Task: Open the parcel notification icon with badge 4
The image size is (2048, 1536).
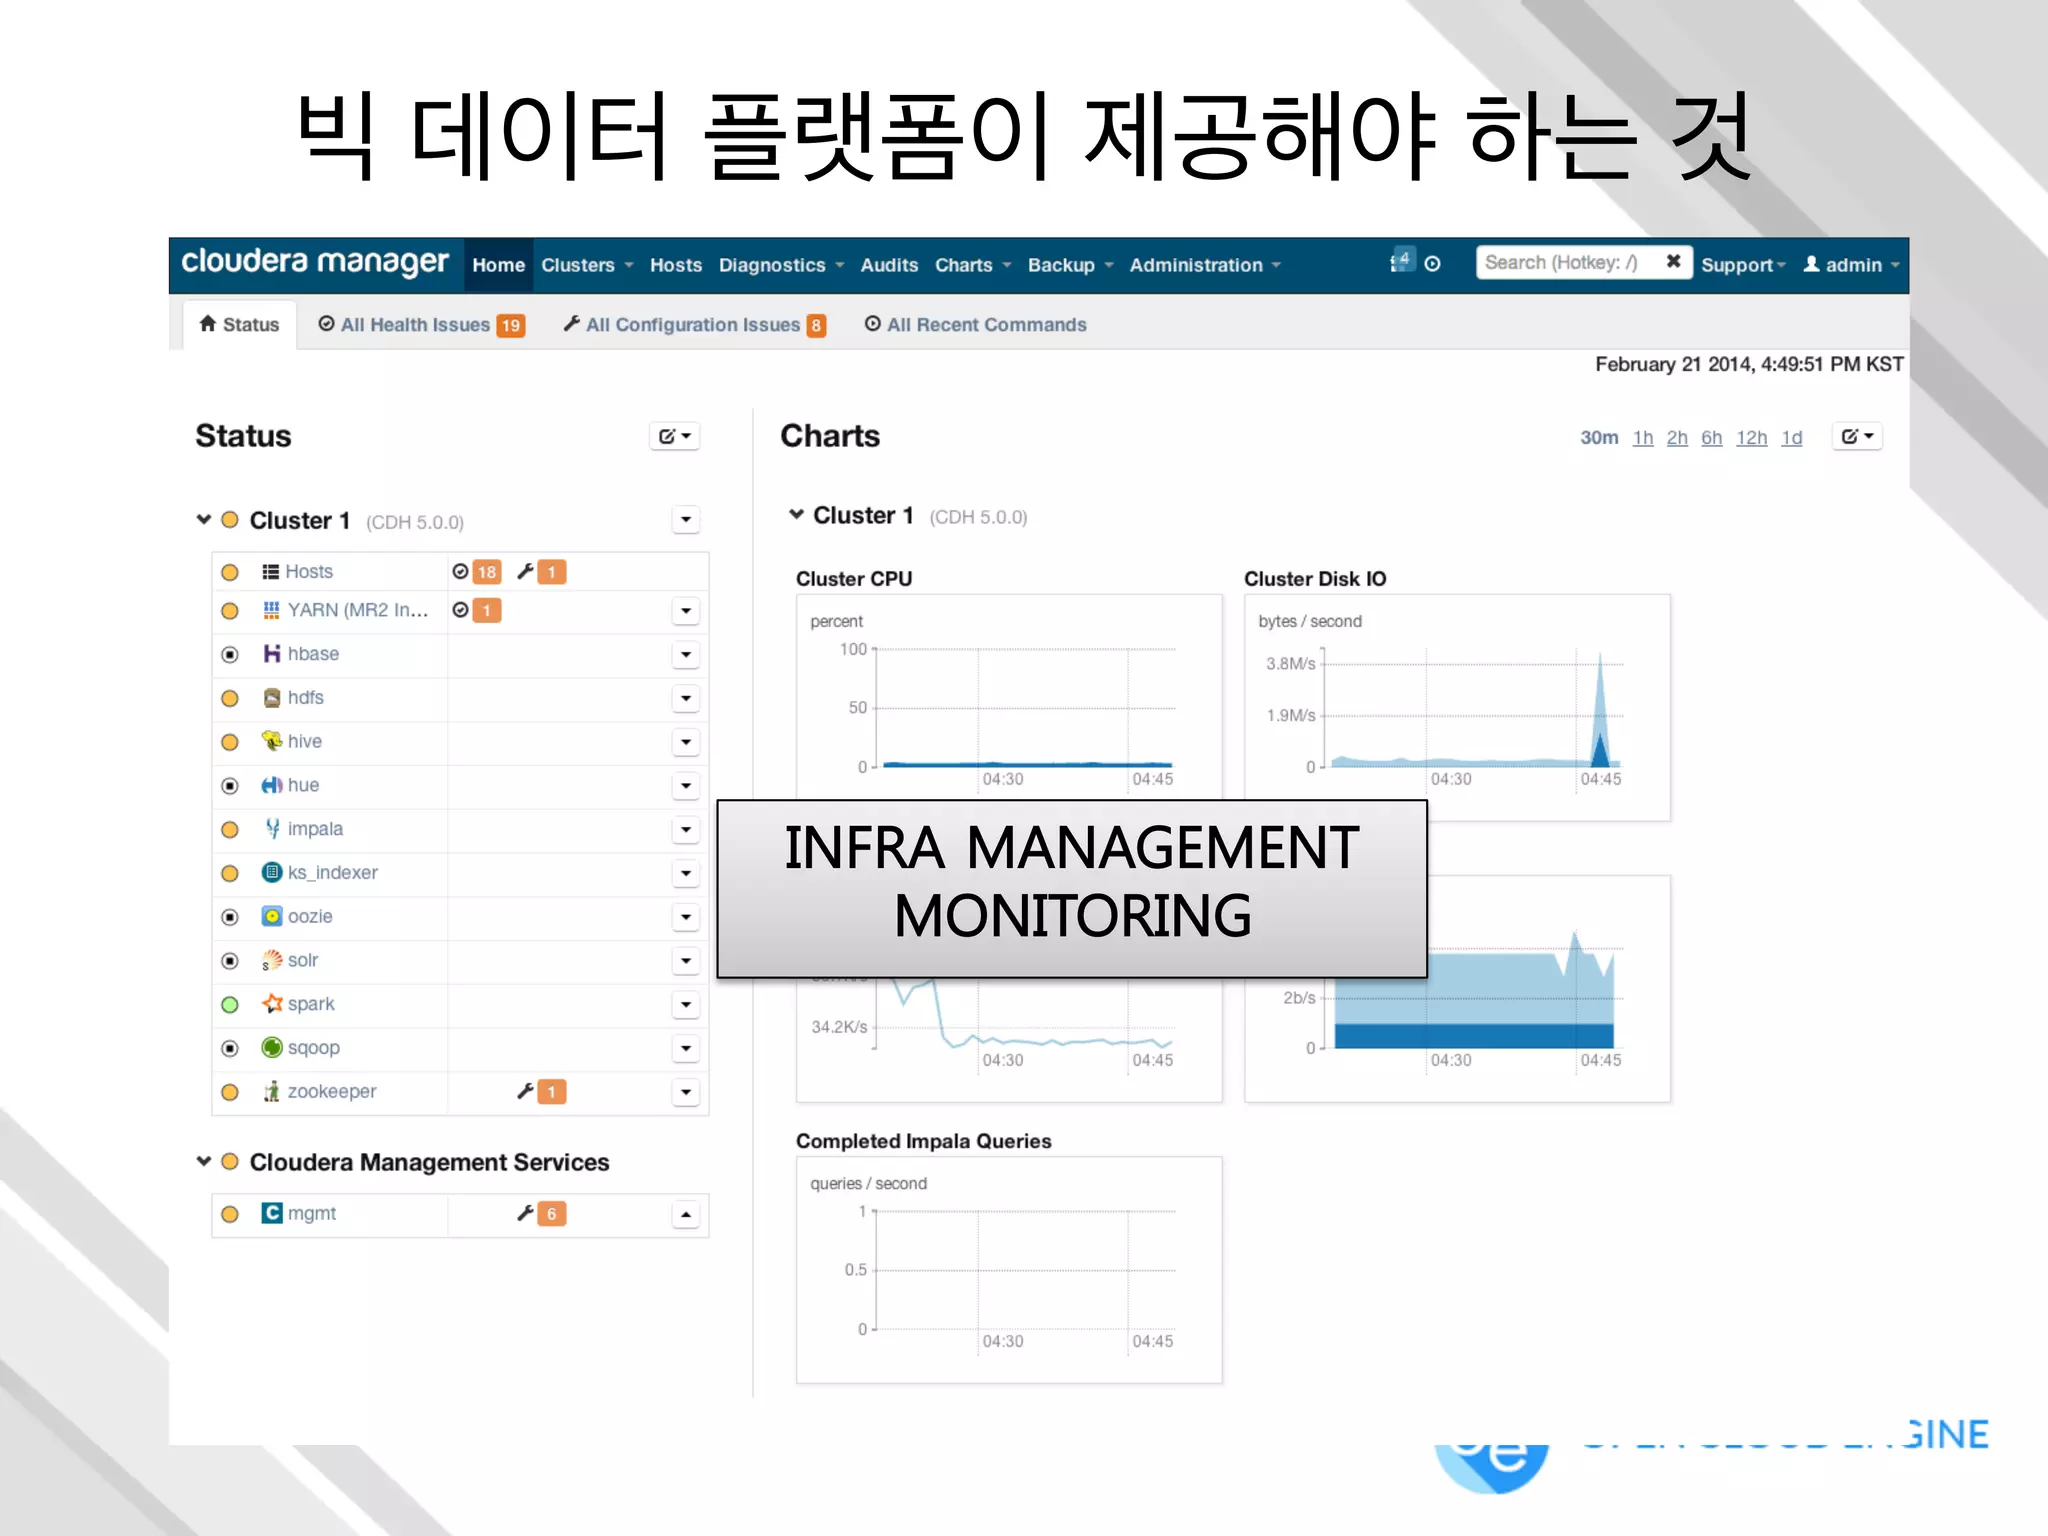Action: point(1402,261)
